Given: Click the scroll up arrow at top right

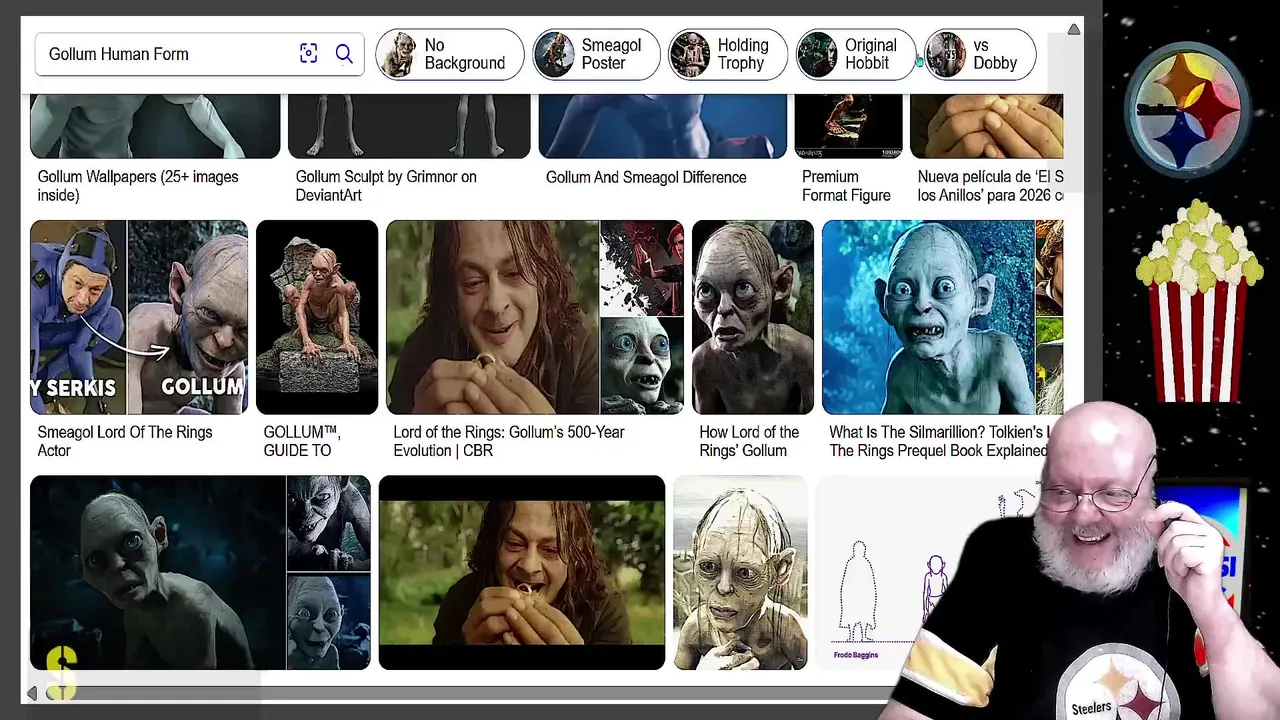Looking at the screenshot, I should tap(1073, 29).
